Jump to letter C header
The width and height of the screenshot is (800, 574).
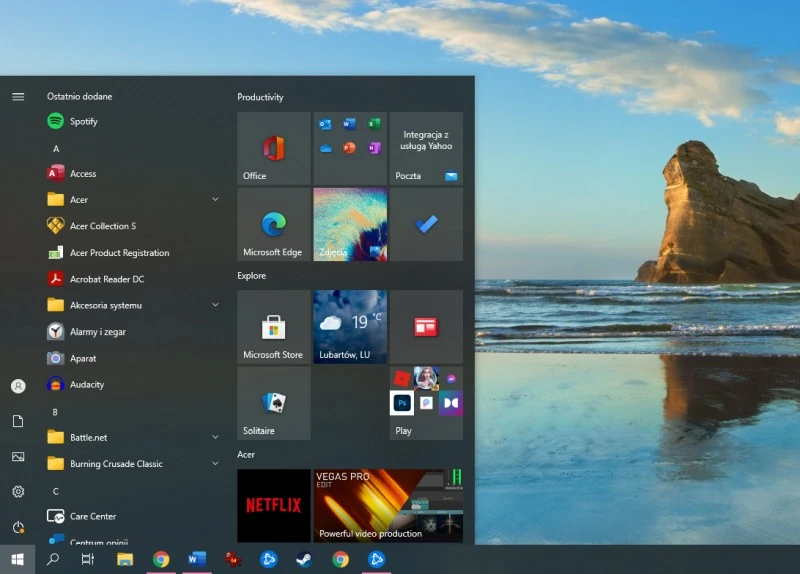pos(56,491)
